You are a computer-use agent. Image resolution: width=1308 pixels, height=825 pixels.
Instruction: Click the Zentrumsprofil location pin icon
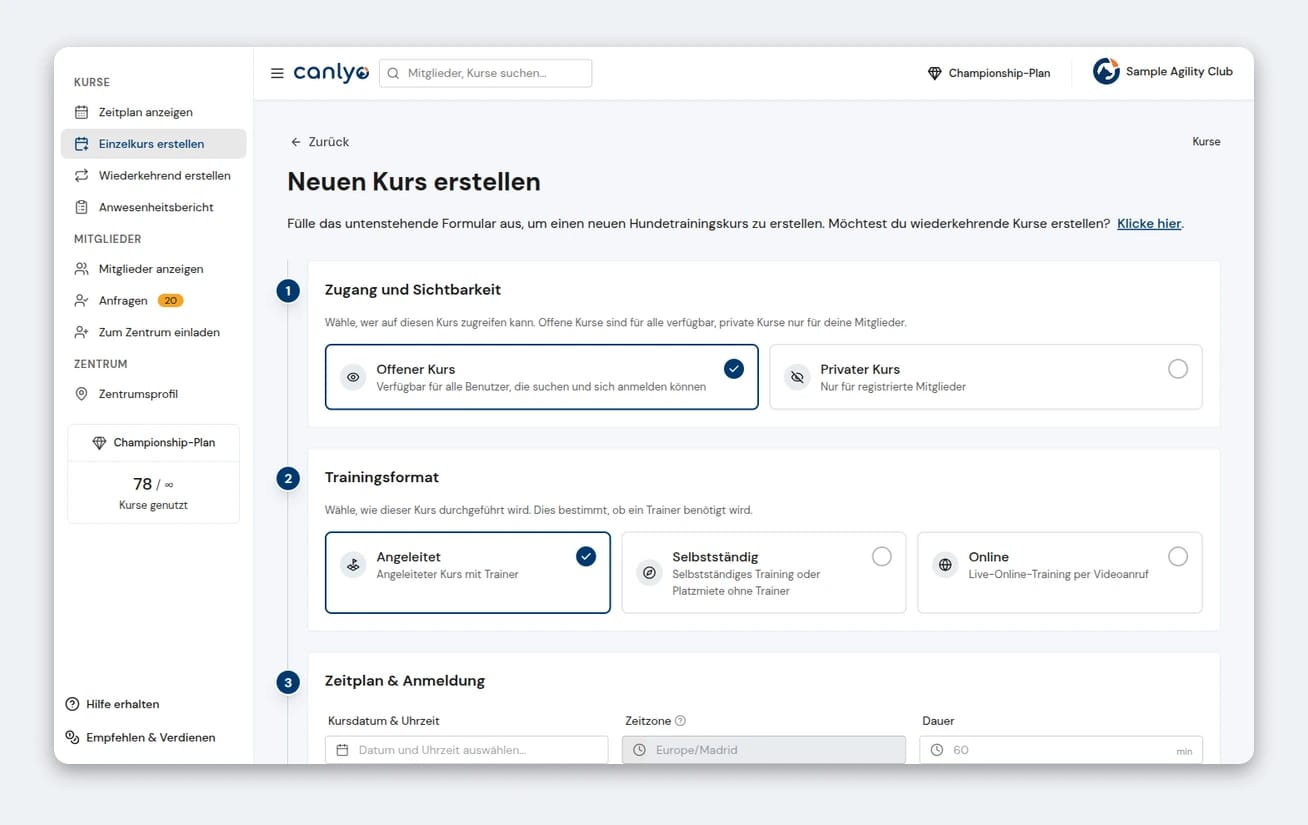pyautogui.click(x=82, y=394)
